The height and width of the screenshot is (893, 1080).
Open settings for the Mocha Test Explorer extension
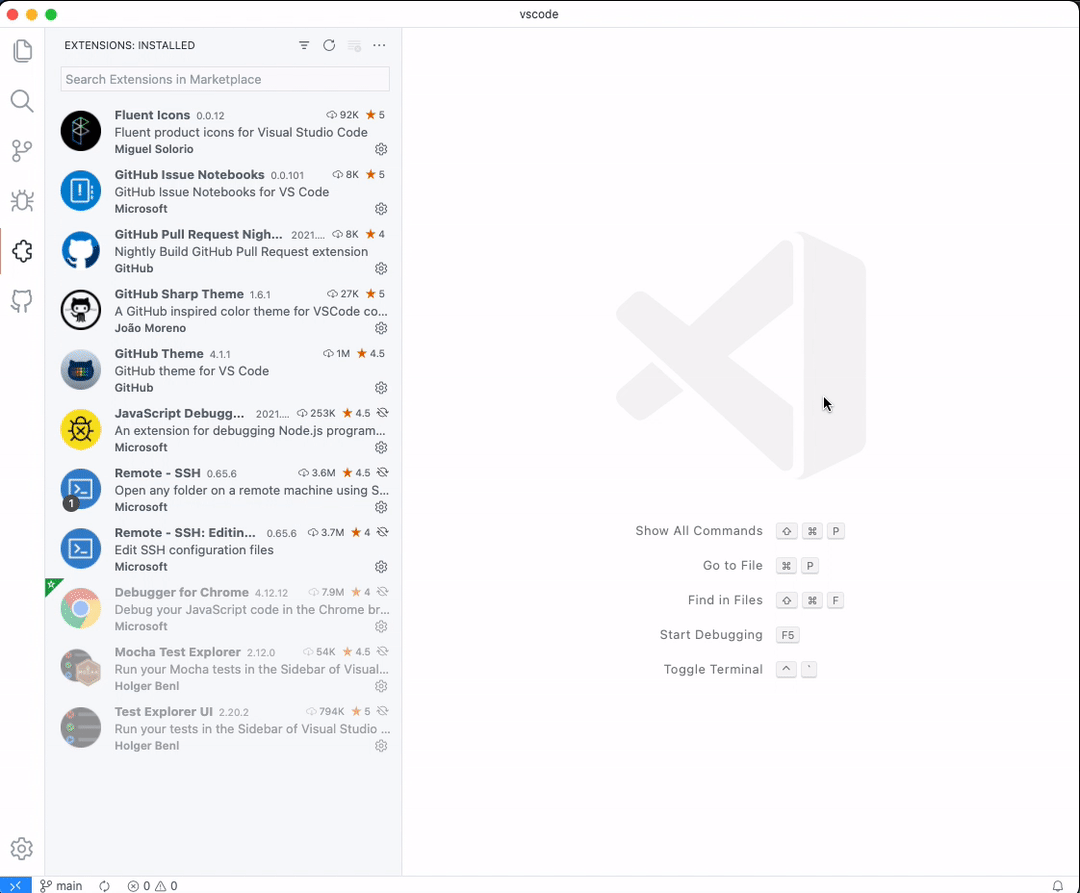point(380,686)
